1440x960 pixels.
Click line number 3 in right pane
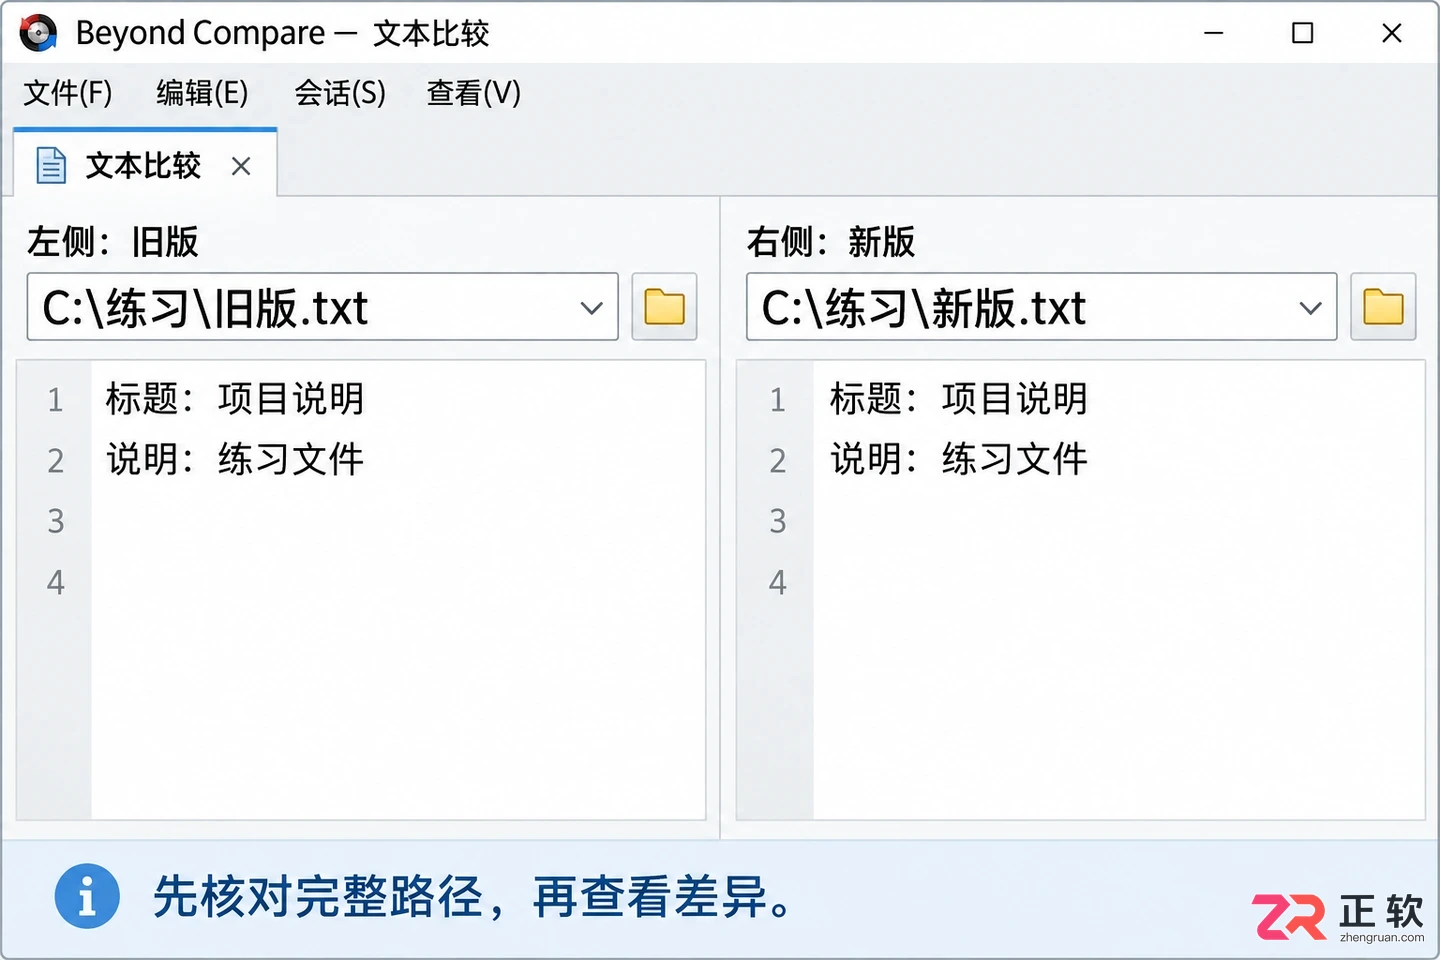click(x=778, y=521)
